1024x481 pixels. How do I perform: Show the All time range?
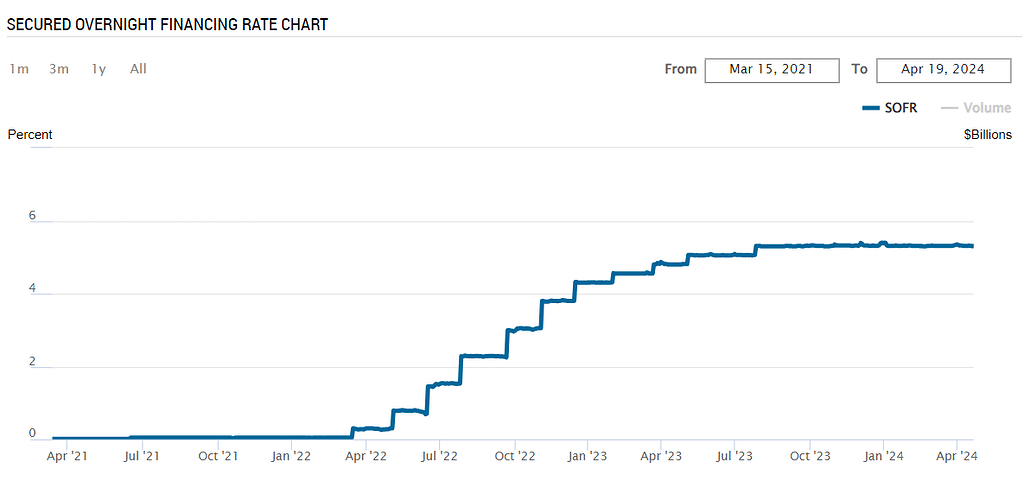coord(138,69)
